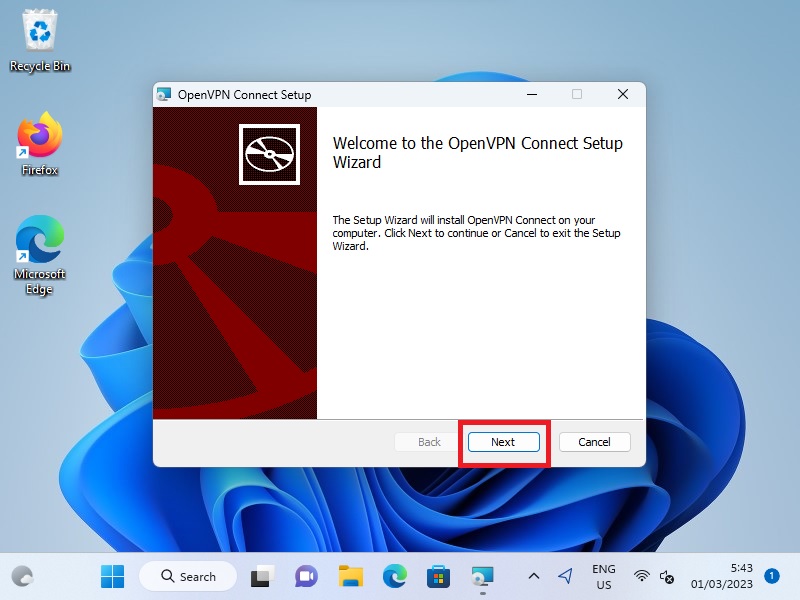This screenshot has height=600, width=800.
Task: Open the notification count badge
Action: coord(771,576)
